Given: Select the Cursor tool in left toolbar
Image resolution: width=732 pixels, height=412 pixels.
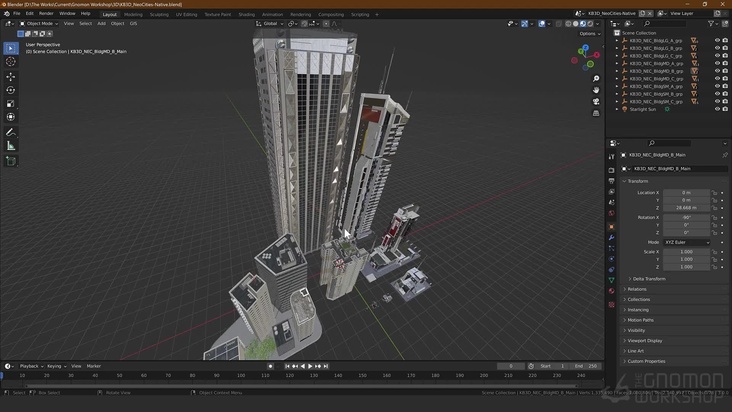Looking at the screenshot, I should (11, 62).
